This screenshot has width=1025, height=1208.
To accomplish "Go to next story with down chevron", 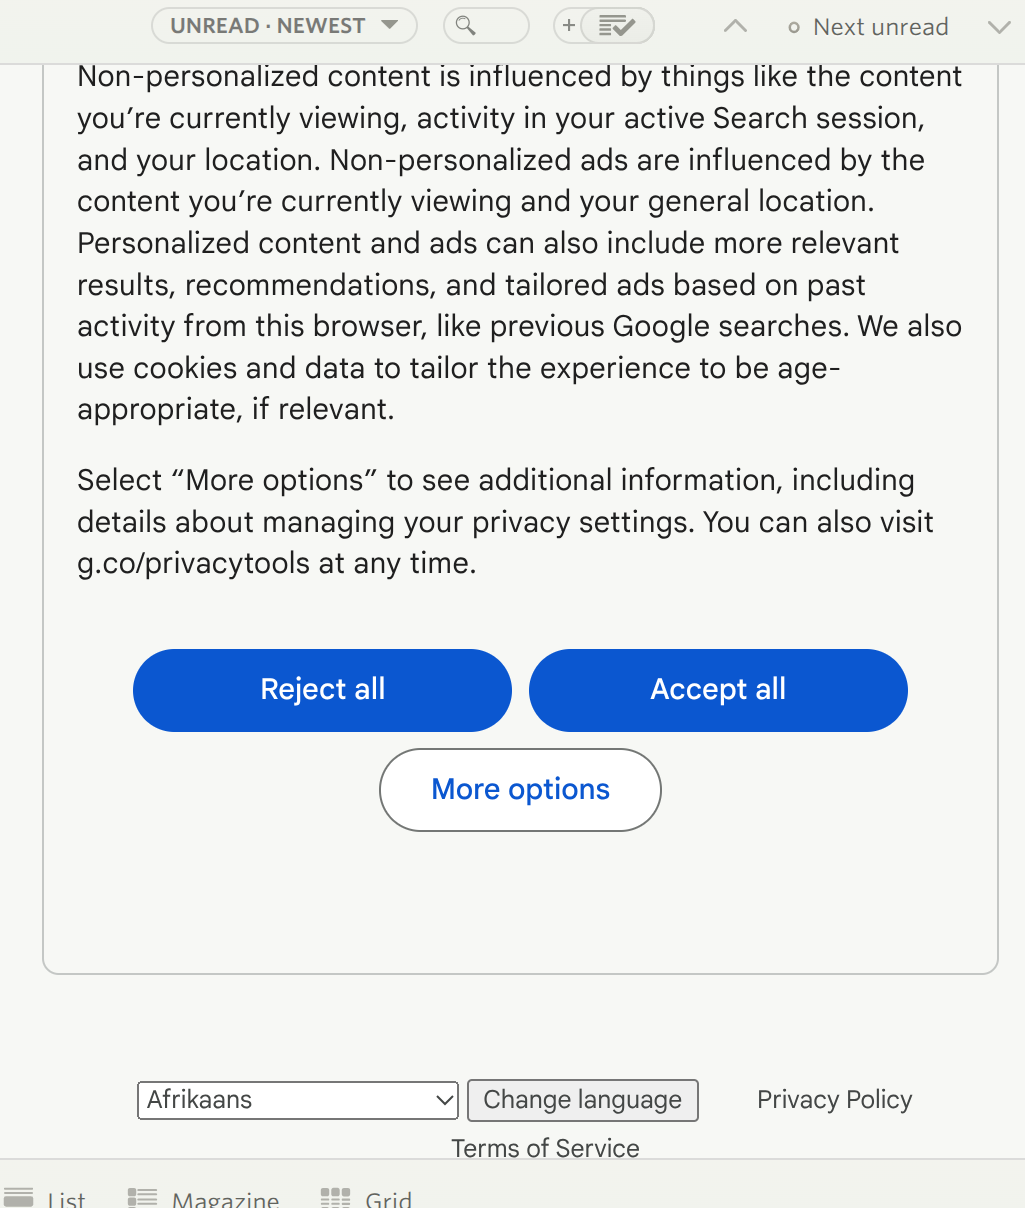I will (x=998, y=27).
